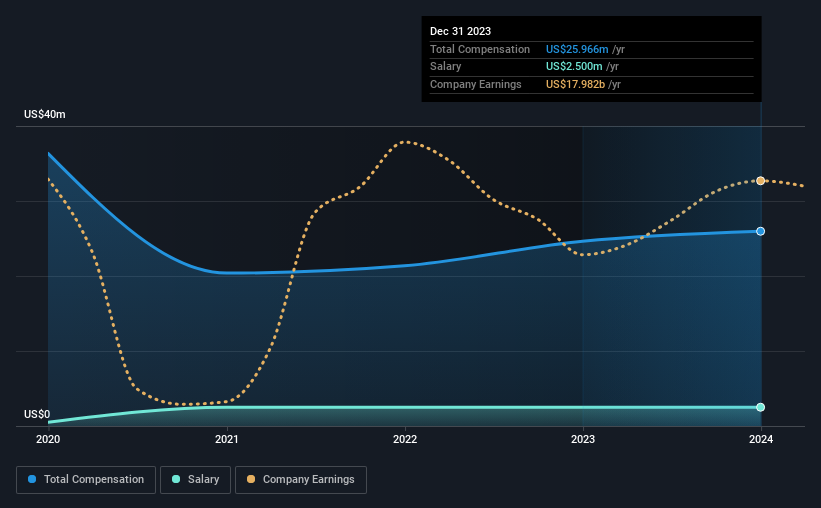Select the 2023 x-axis label
Image resolution: width=821 pixels, height=508 pixels.
583,439
